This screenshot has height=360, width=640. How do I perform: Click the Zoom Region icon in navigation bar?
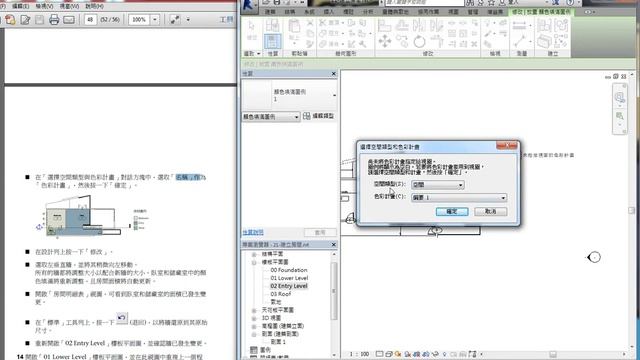[x=620, y=116]
